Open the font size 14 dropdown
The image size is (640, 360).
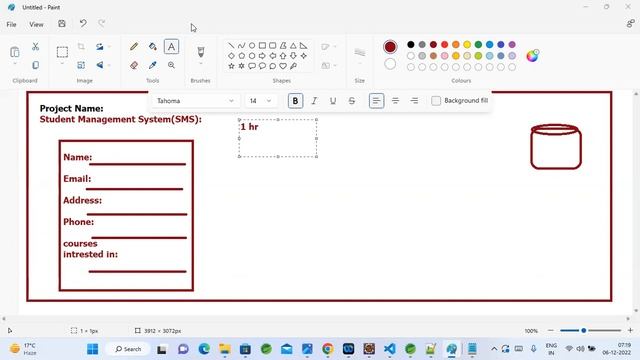(x=260, y=101)
